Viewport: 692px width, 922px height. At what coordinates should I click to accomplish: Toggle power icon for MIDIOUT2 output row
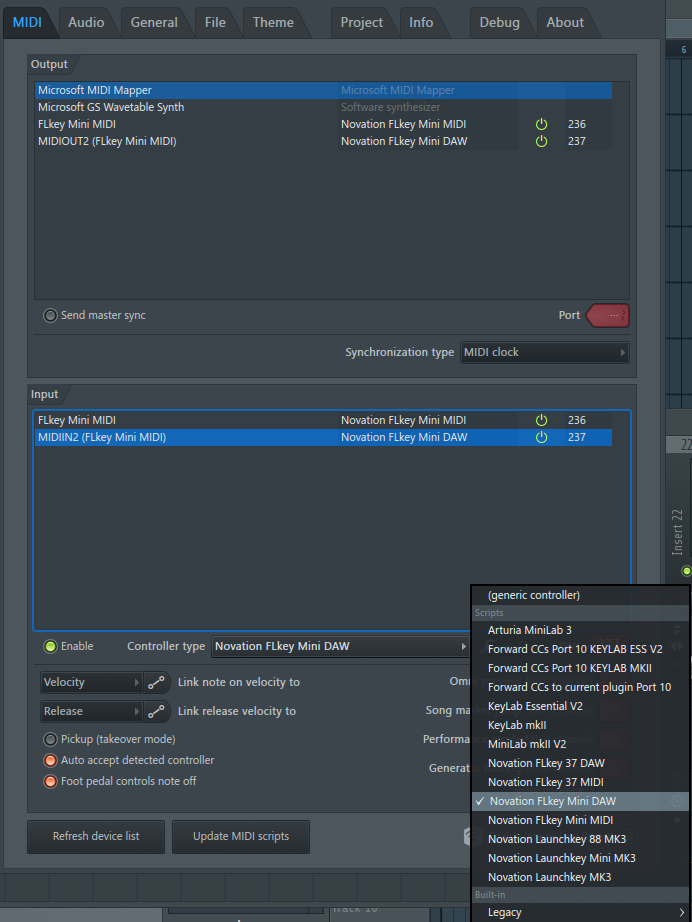541,141
